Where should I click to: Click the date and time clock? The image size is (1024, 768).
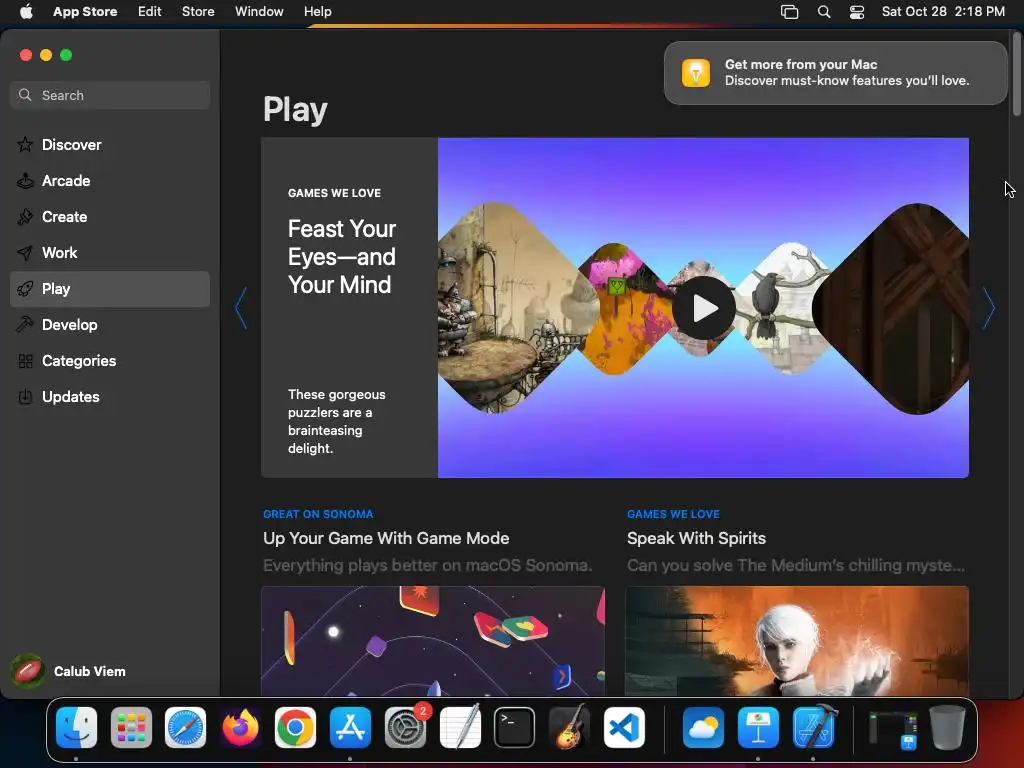[x=943, y=11]
